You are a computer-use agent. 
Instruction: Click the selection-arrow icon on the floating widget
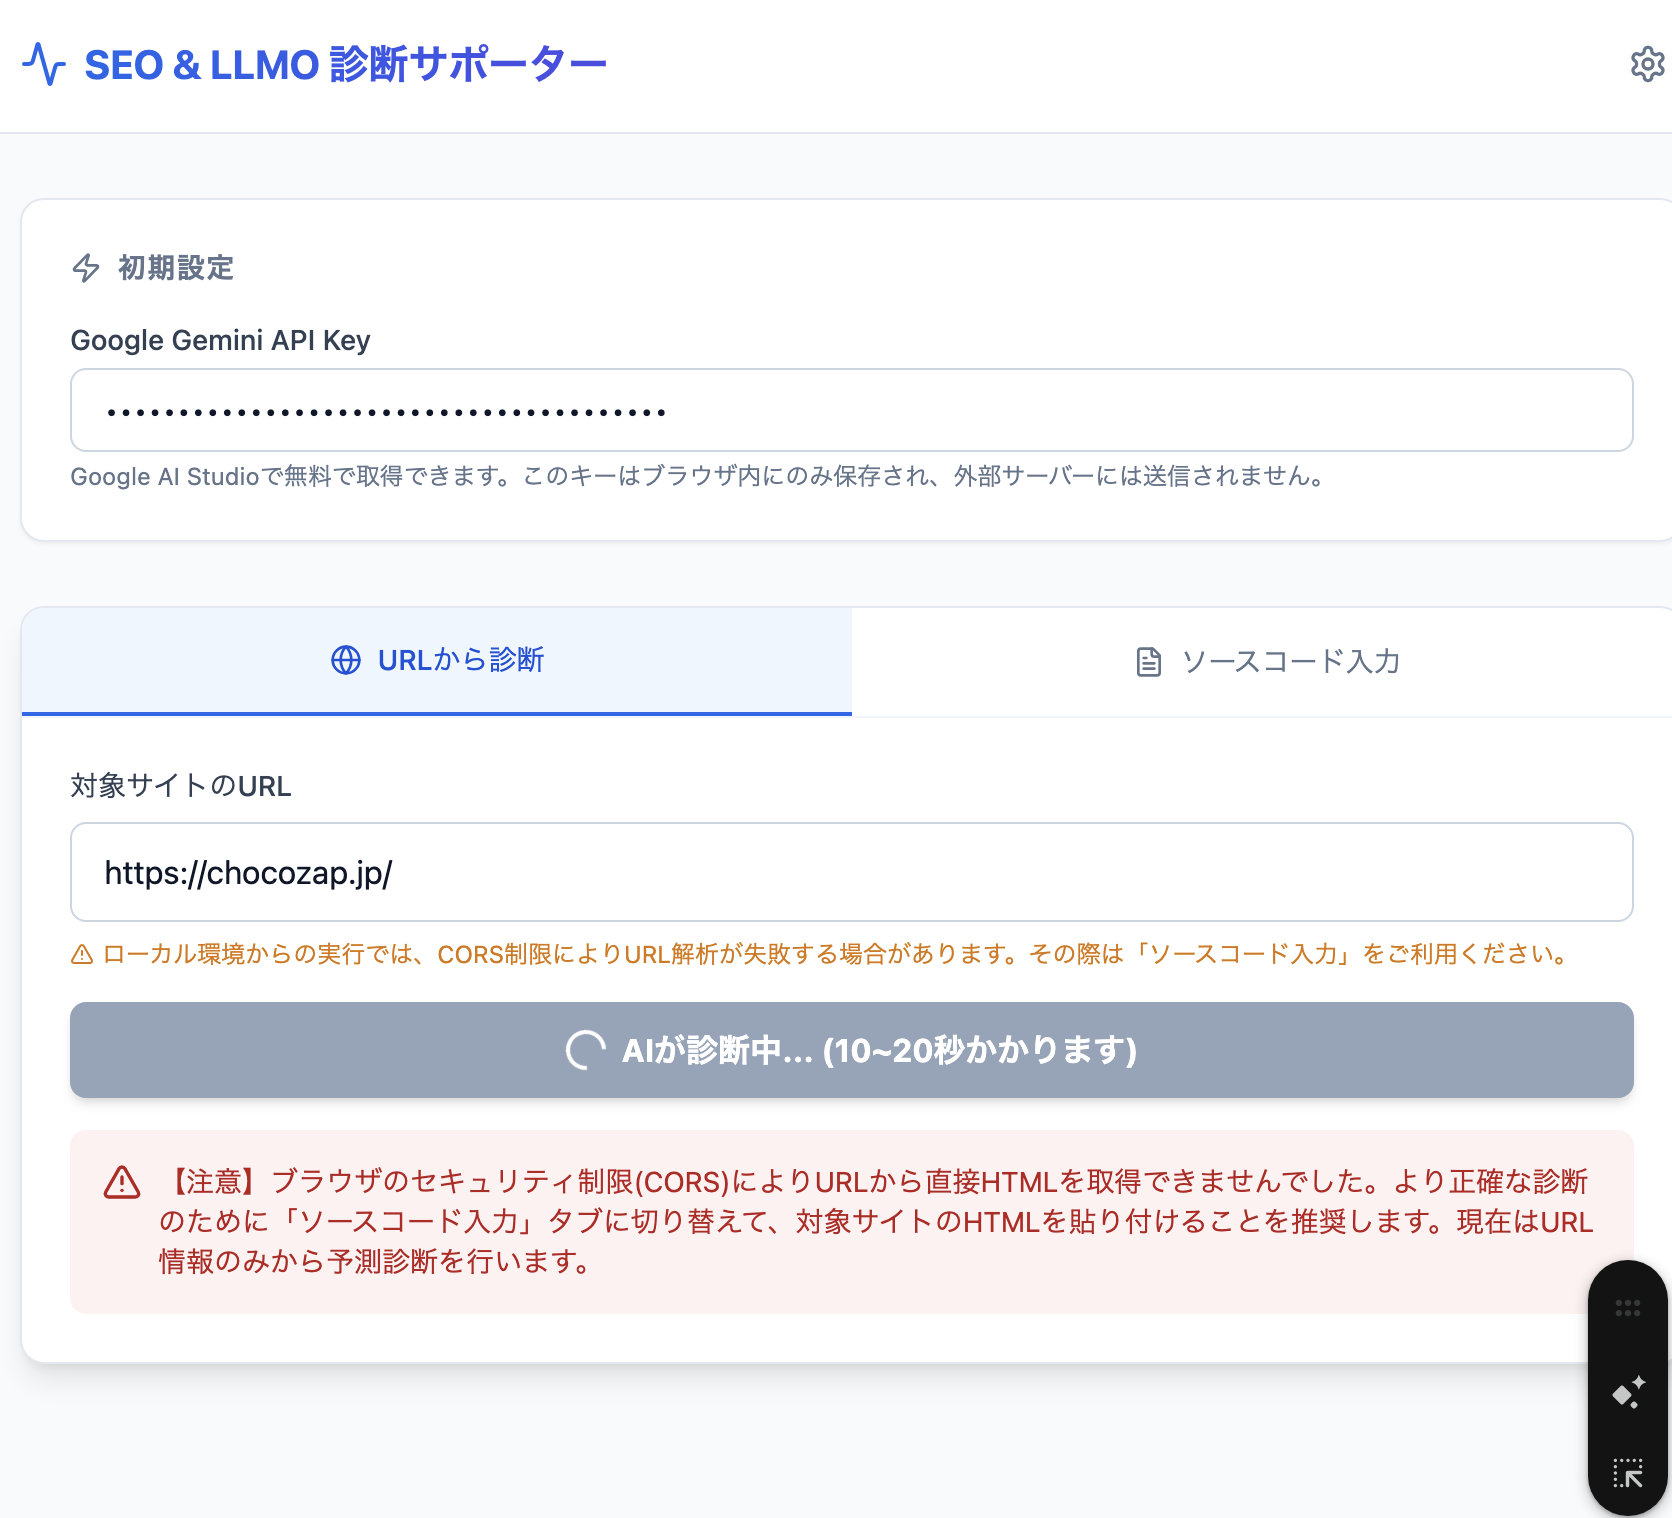(x=1628, y=1472)
